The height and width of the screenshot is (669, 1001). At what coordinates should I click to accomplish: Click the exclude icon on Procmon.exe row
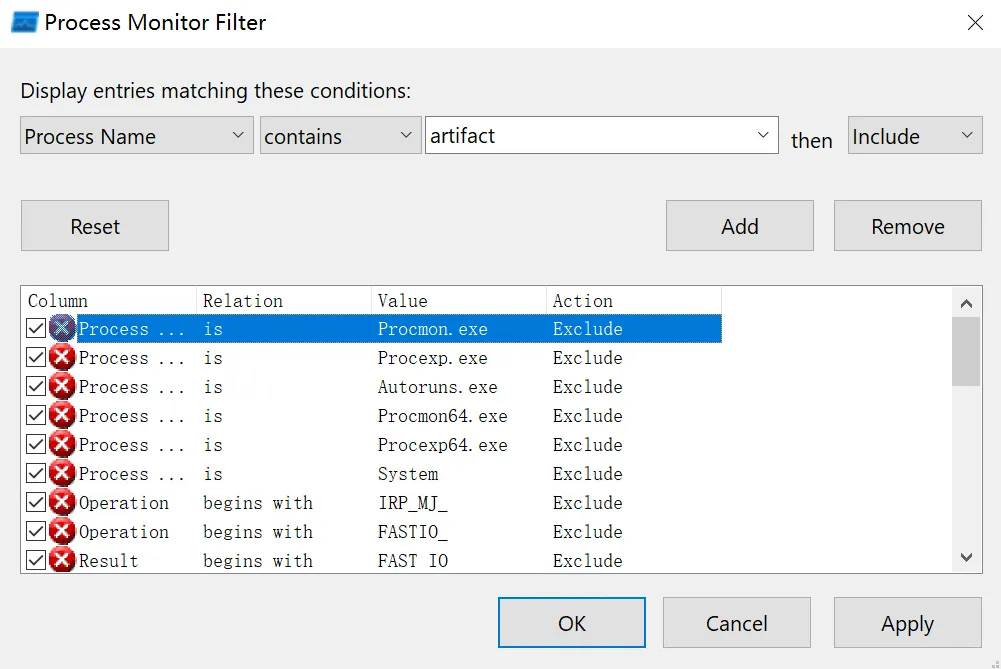pyautogui.click(x=62, y=329)
